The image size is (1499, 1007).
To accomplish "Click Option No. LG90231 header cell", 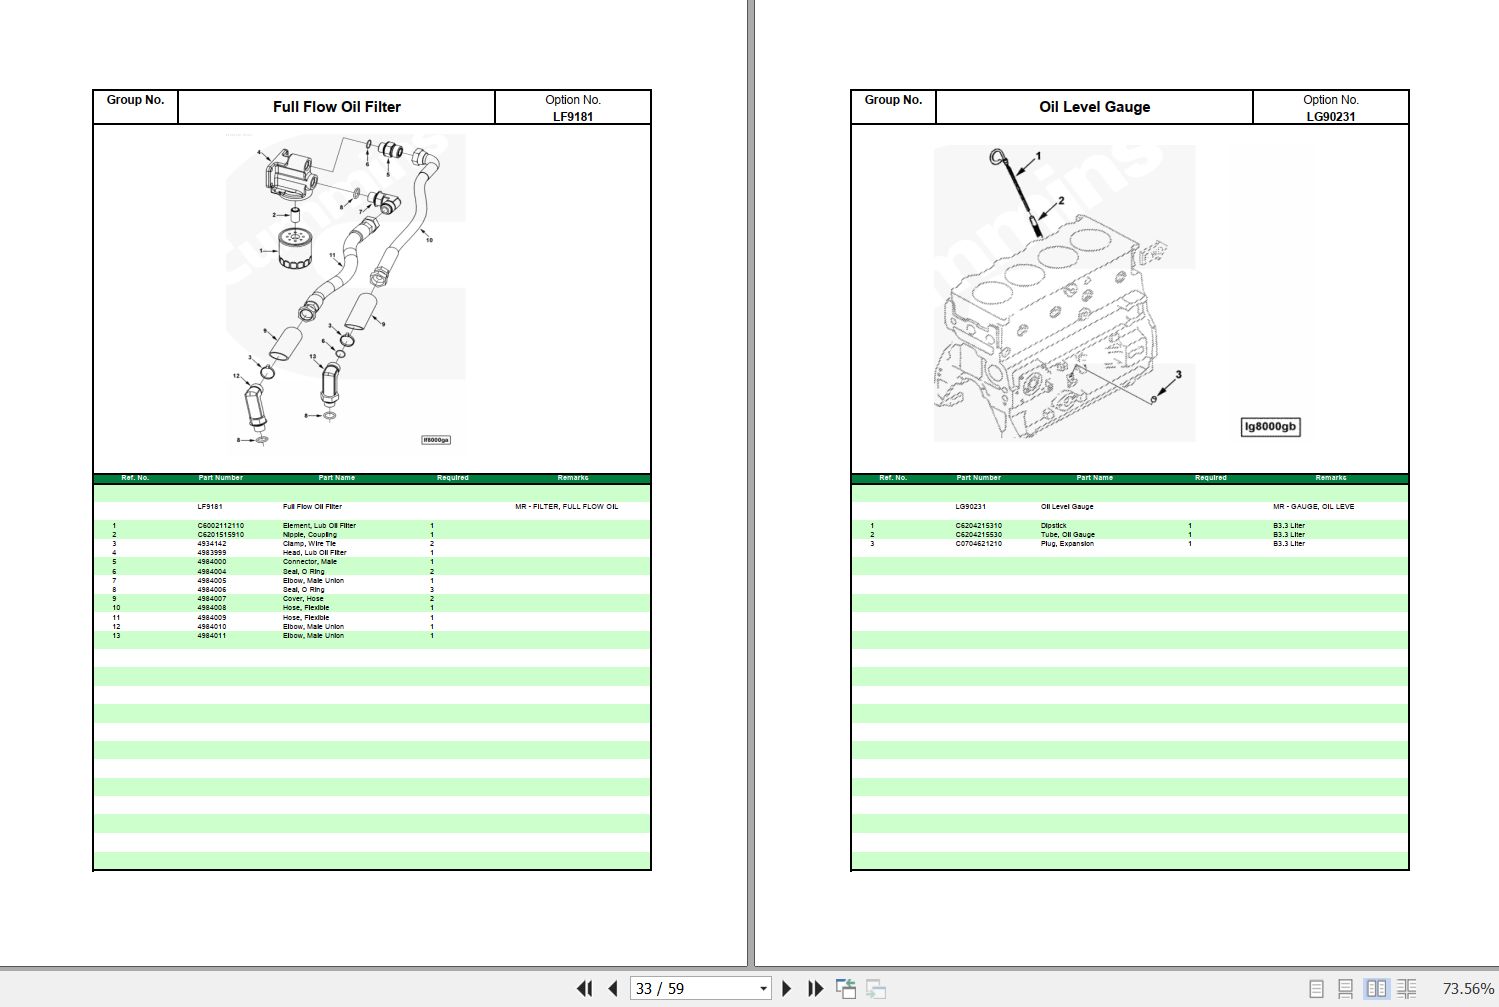I will click(1330, 107).
